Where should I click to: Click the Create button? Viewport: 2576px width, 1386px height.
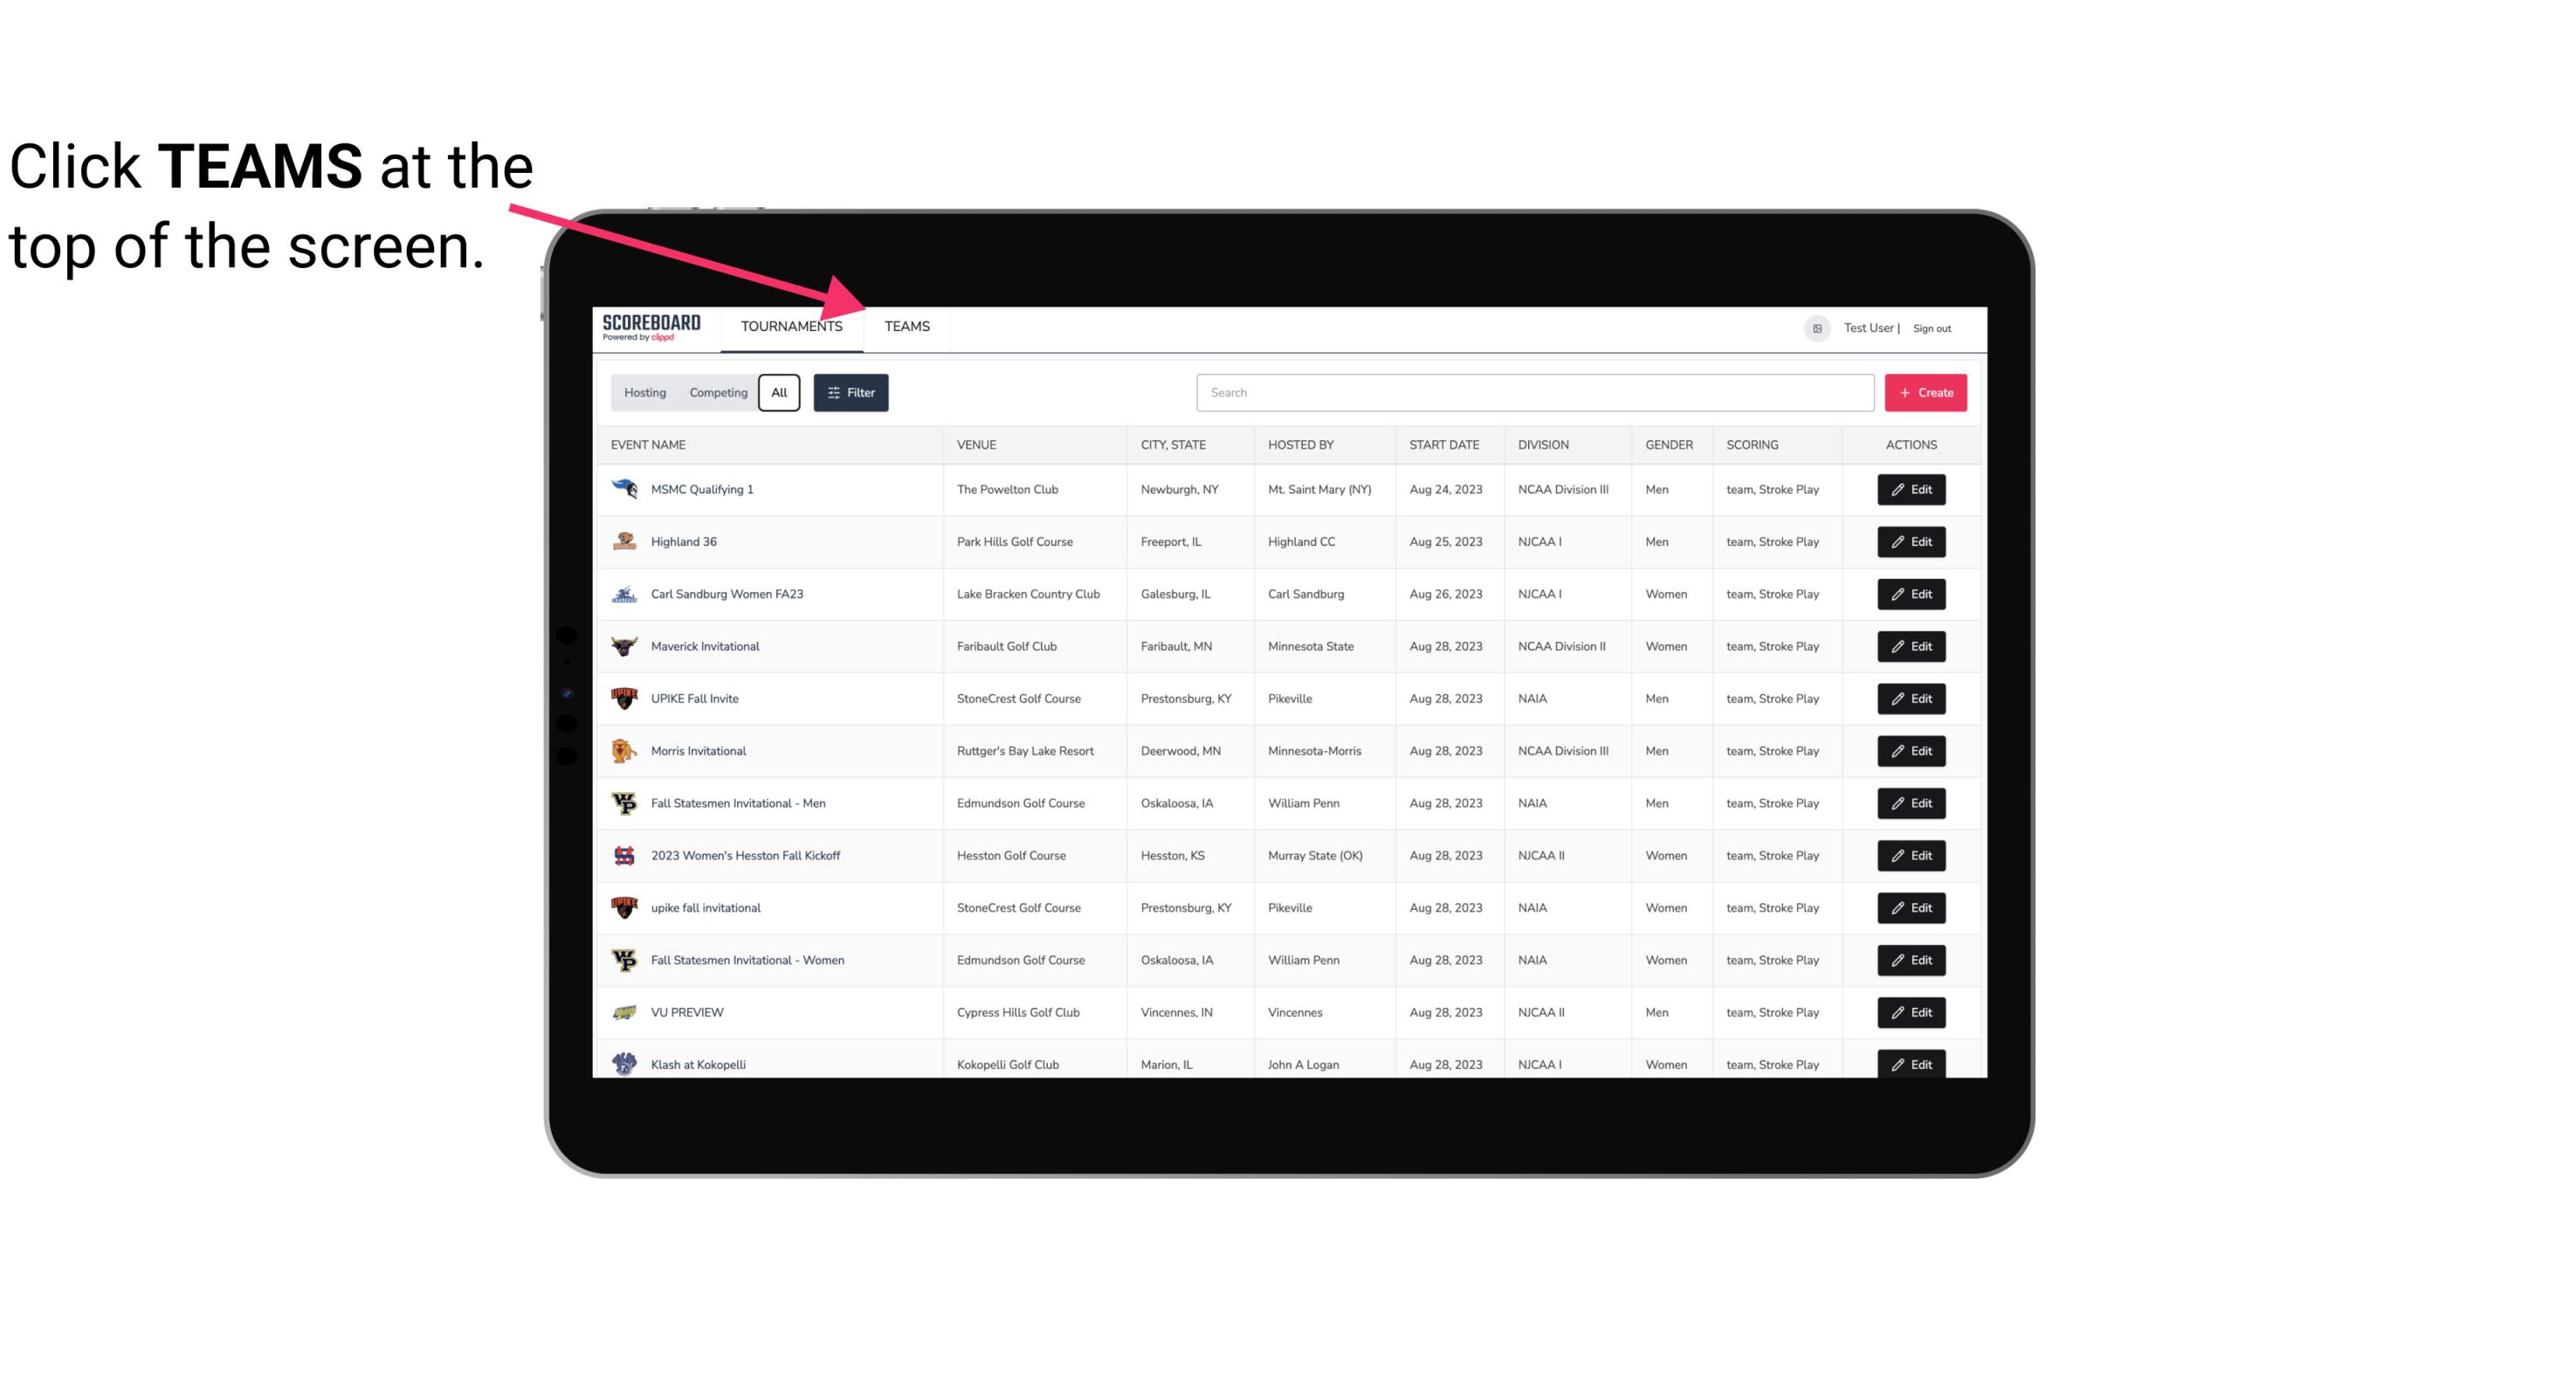click(x=1926, y=391)
